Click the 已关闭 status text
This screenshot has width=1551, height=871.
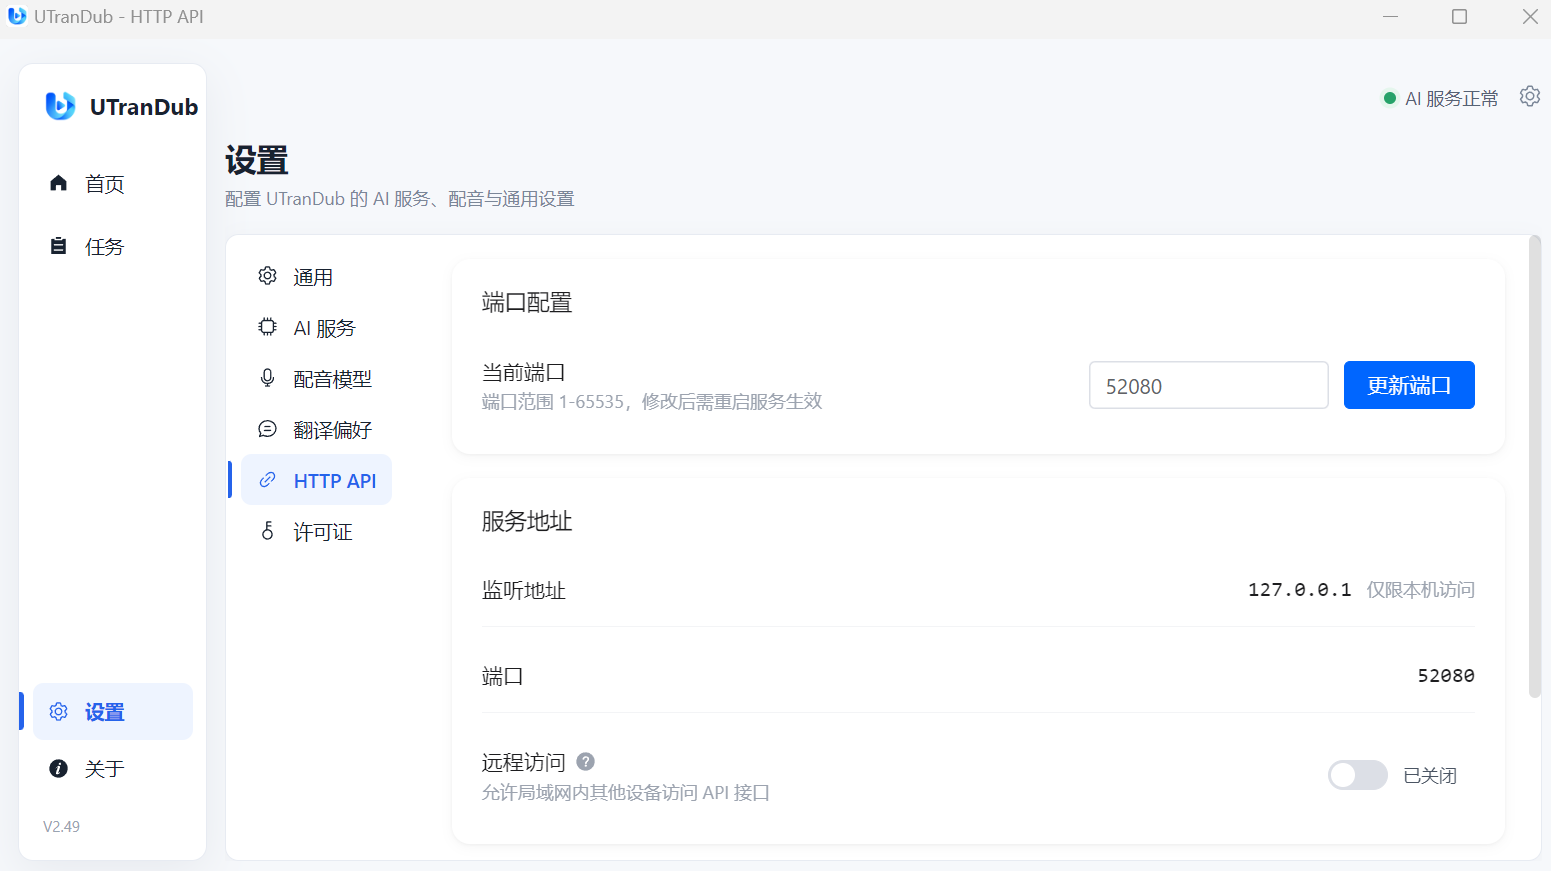point(1430,776)
